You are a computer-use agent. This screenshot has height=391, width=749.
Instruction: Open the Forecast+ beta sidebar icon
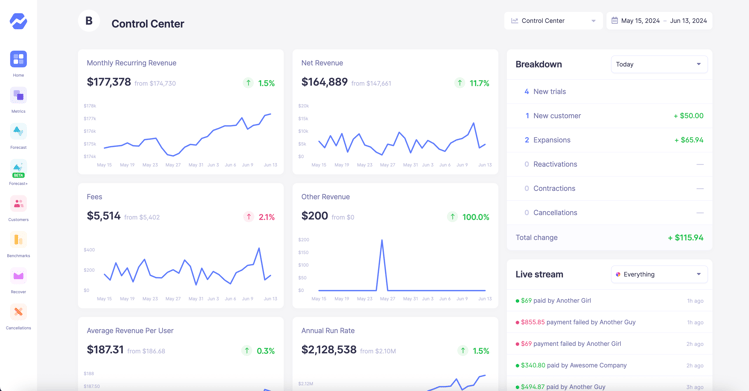18,168
